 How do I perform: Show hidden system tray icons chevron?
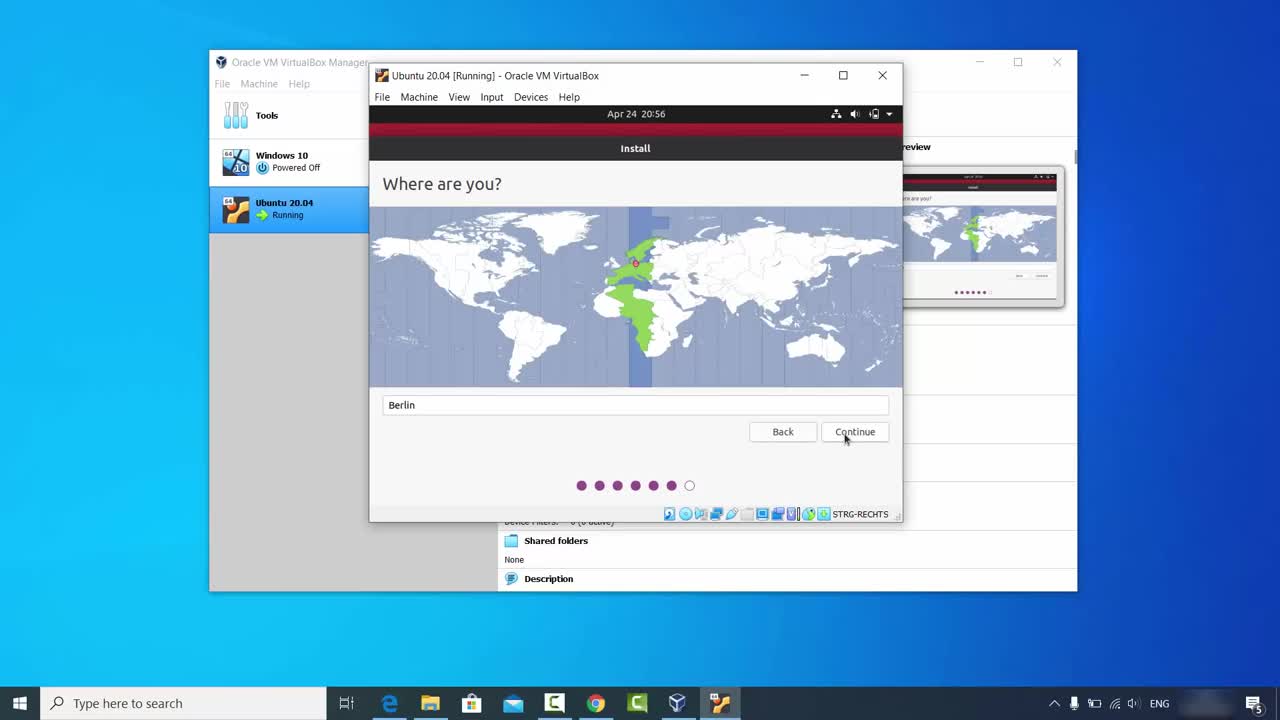pyautogui.click(x=1055, y=703)
